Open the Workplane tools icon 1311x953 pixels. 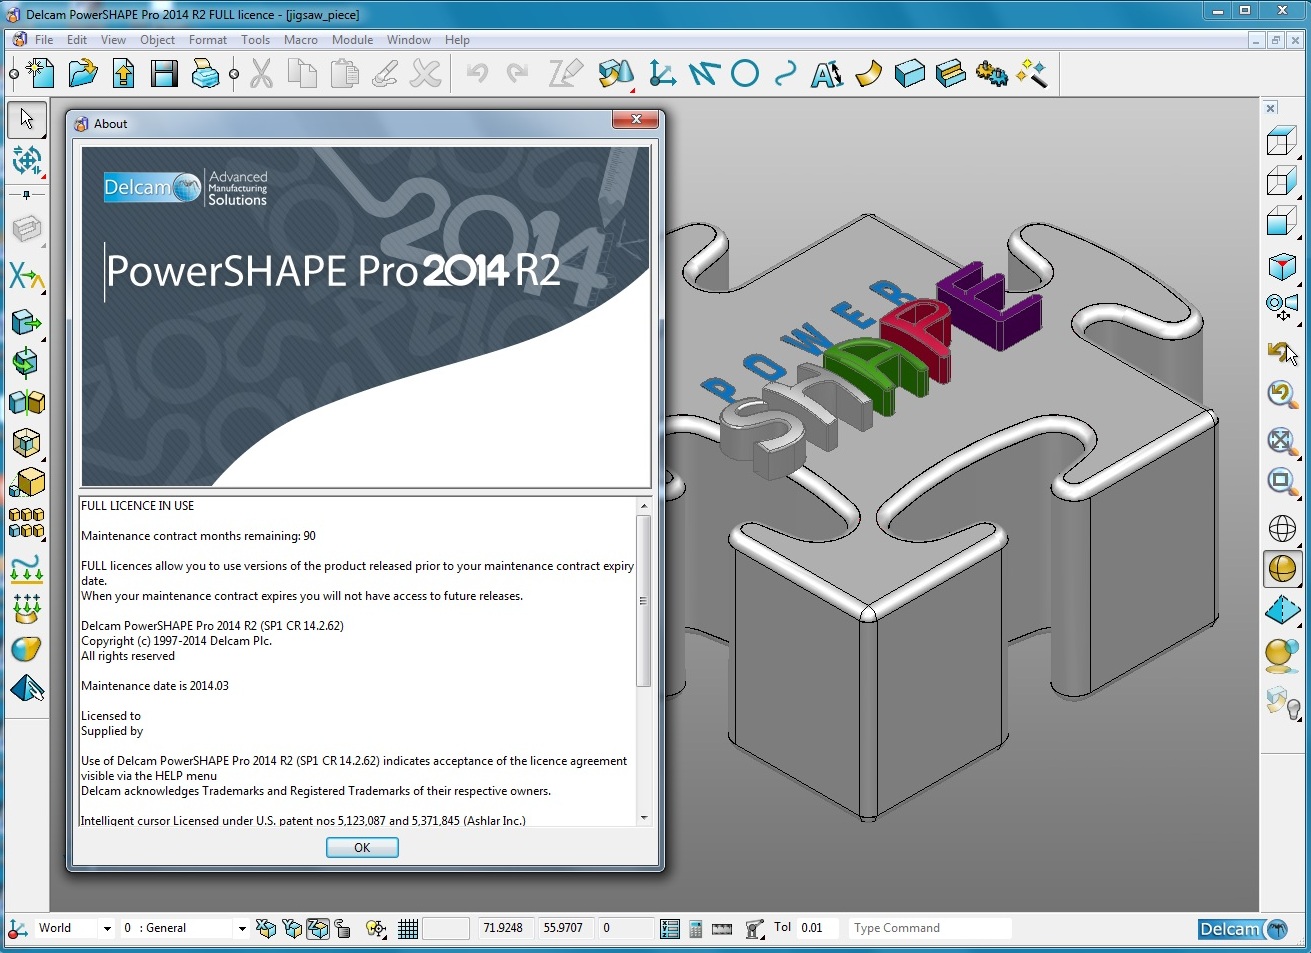(661, 74)
